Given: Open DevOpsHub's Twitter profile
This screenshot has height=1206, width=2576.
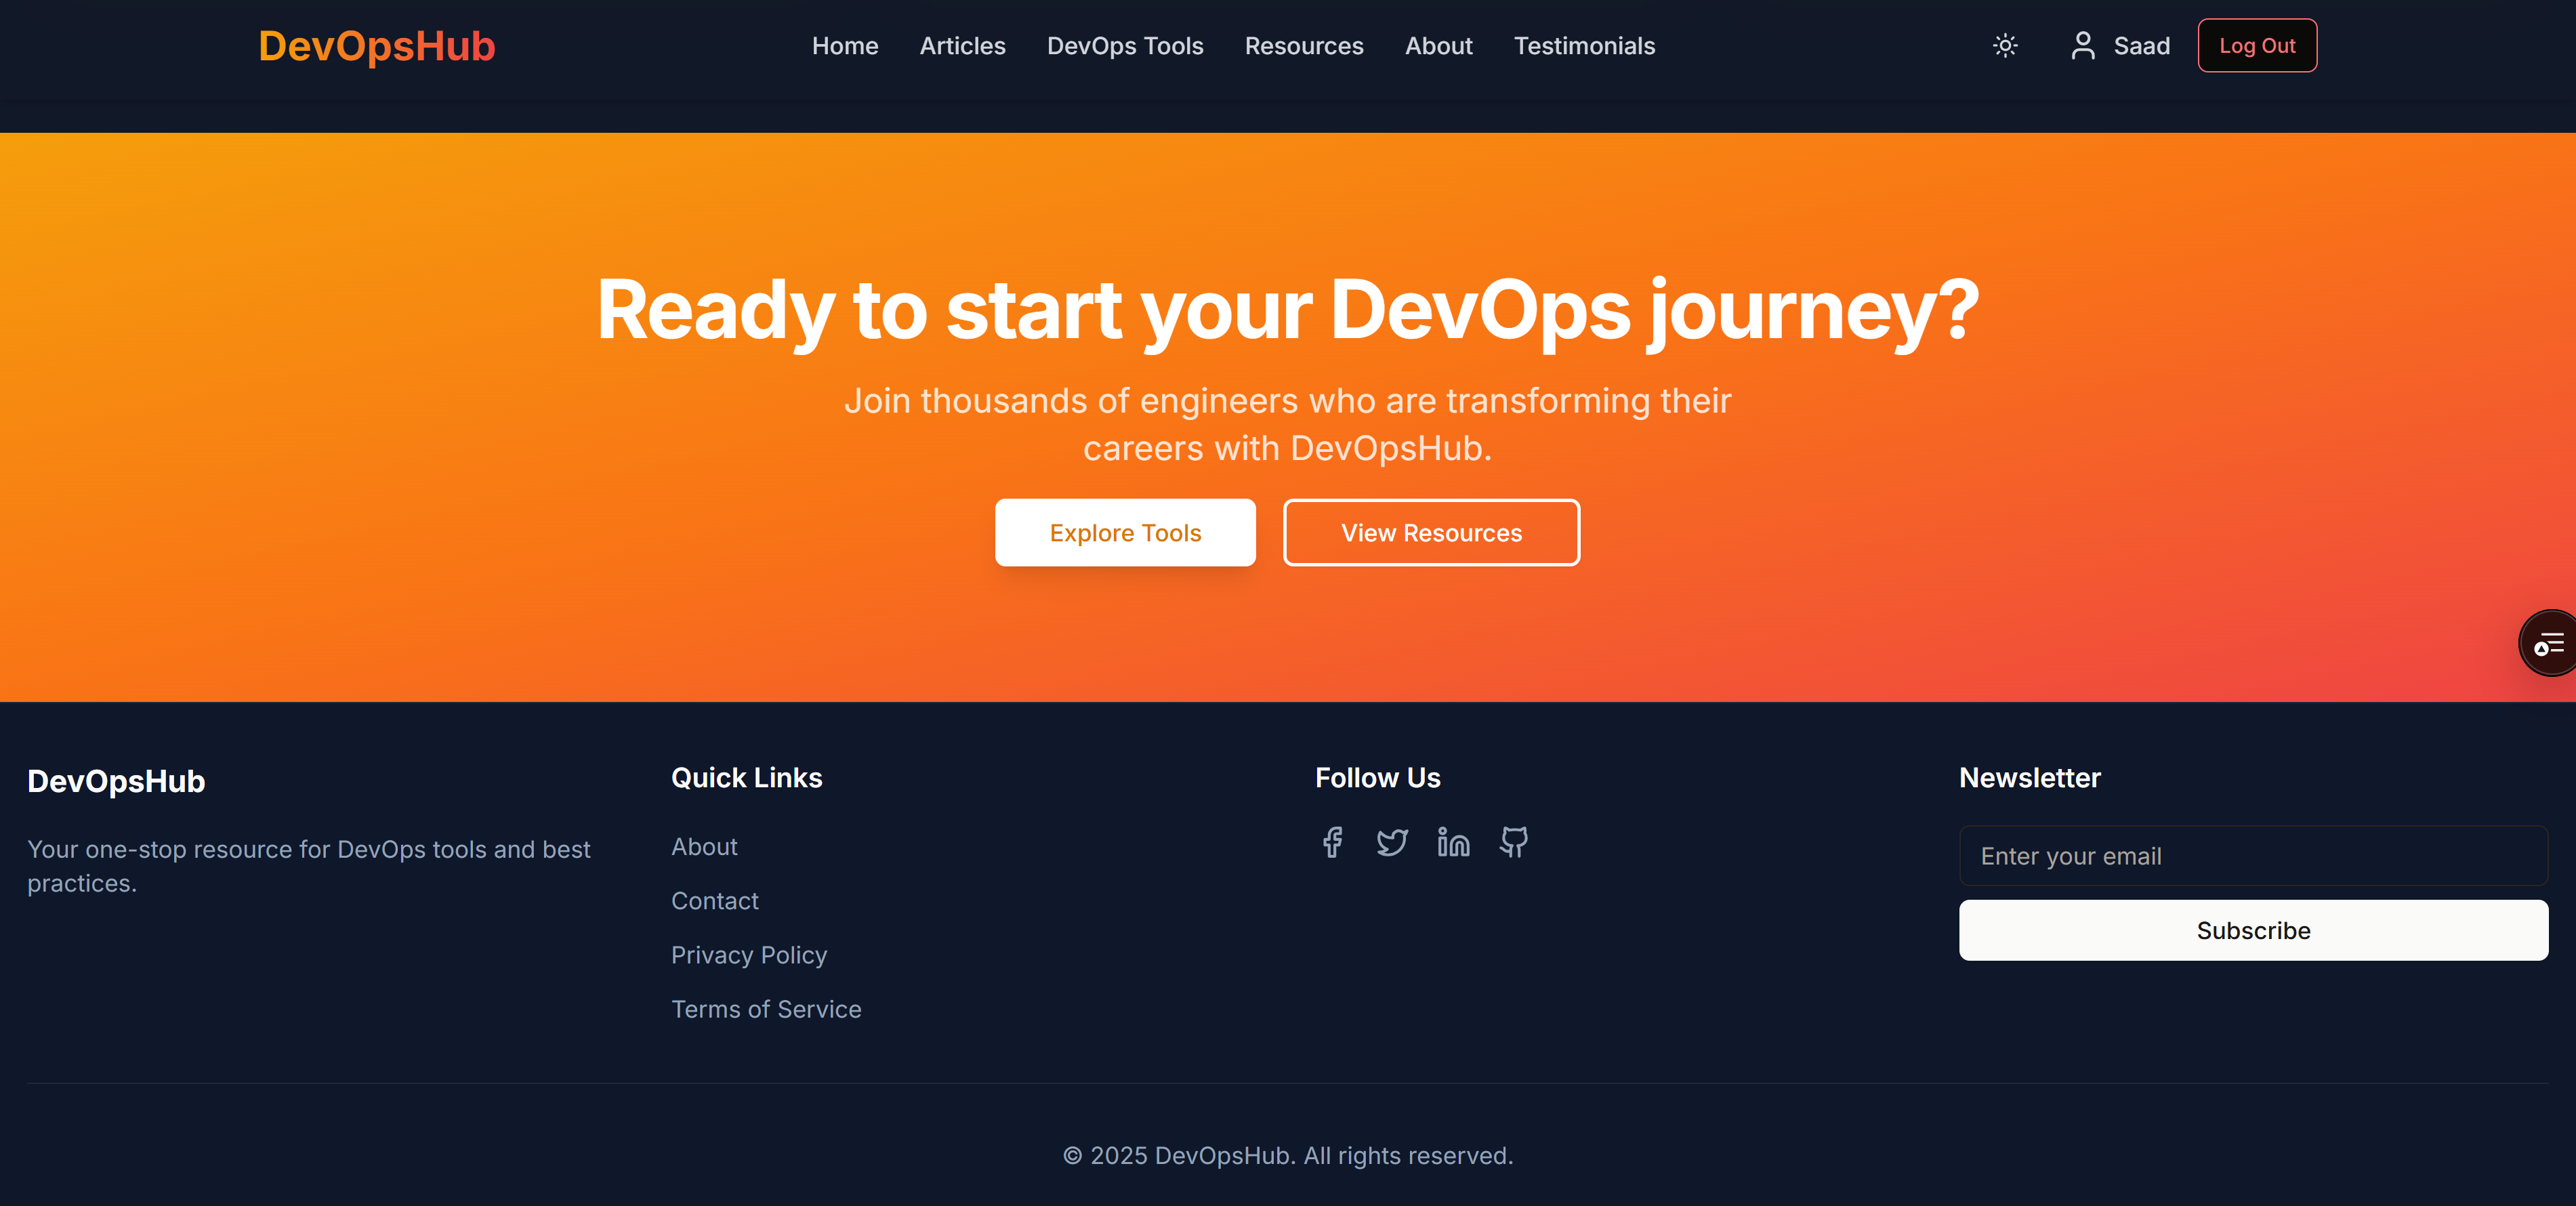Looking at the screenshot, I should pos(1392,843).
